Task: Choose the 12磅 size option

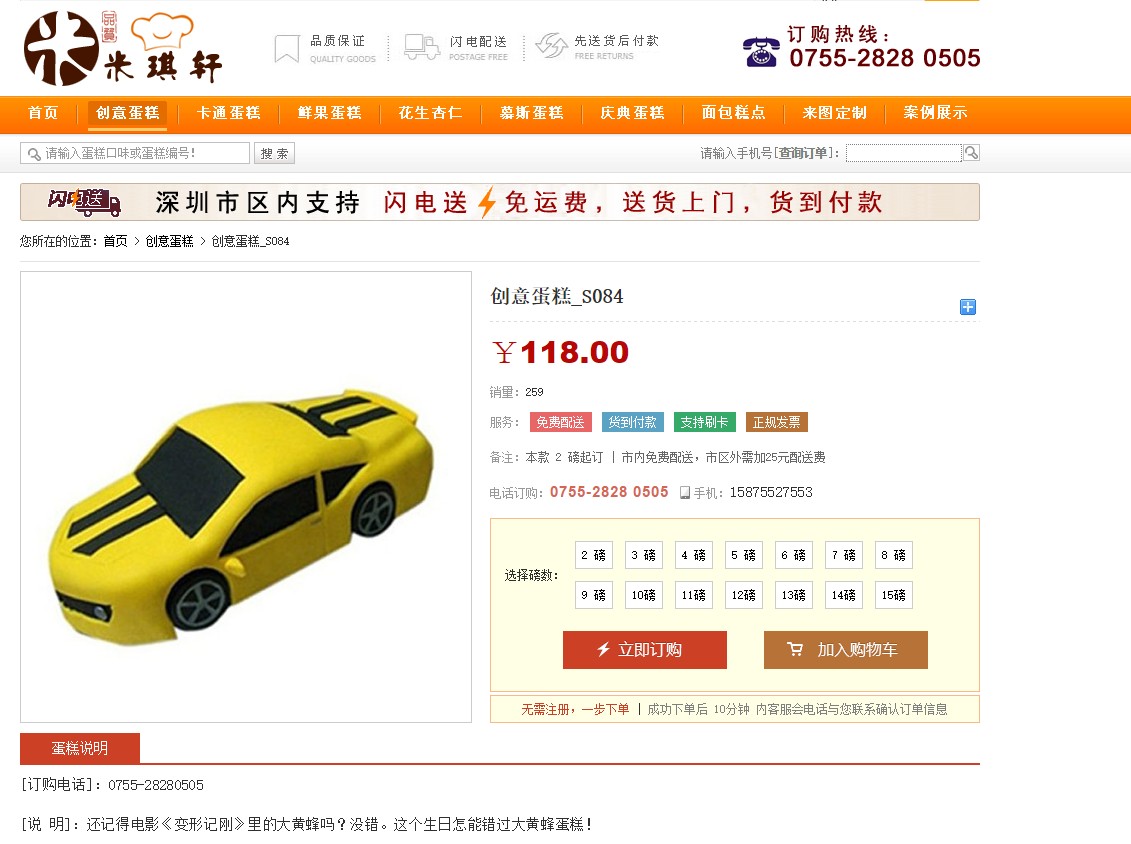Action: point(744,595)
